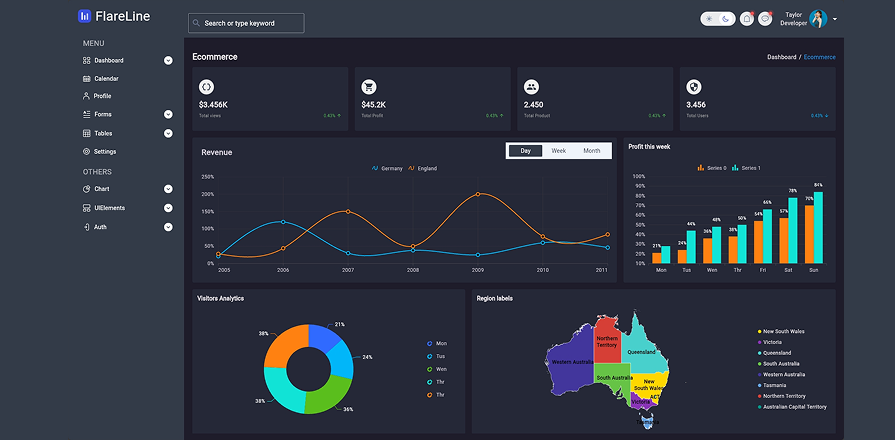Click Northern Territory region on map
Image resolution: width=895 pixels, height=440 pixels.
(607, 341)
